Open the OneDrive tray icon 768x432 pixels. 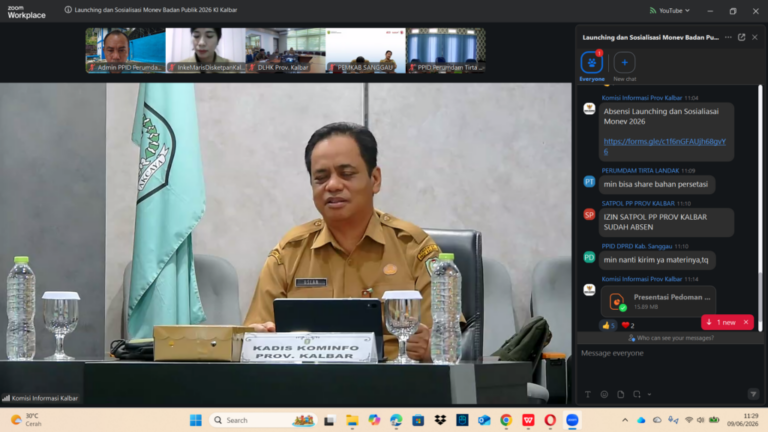(641, 420)
